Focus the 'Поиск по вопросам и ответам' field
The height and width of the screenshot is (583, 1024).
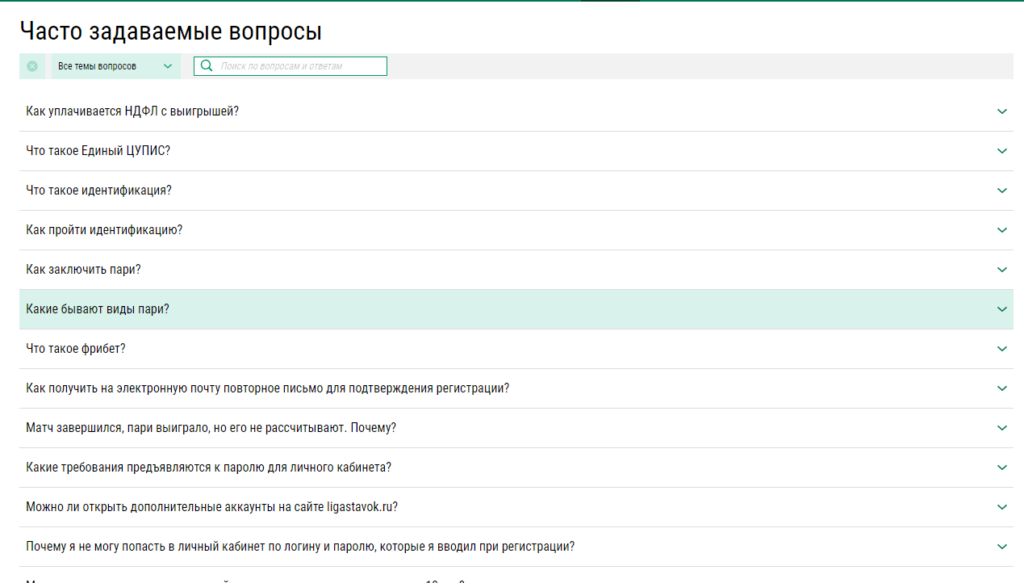pyautogui.click(x=290, y=66)
